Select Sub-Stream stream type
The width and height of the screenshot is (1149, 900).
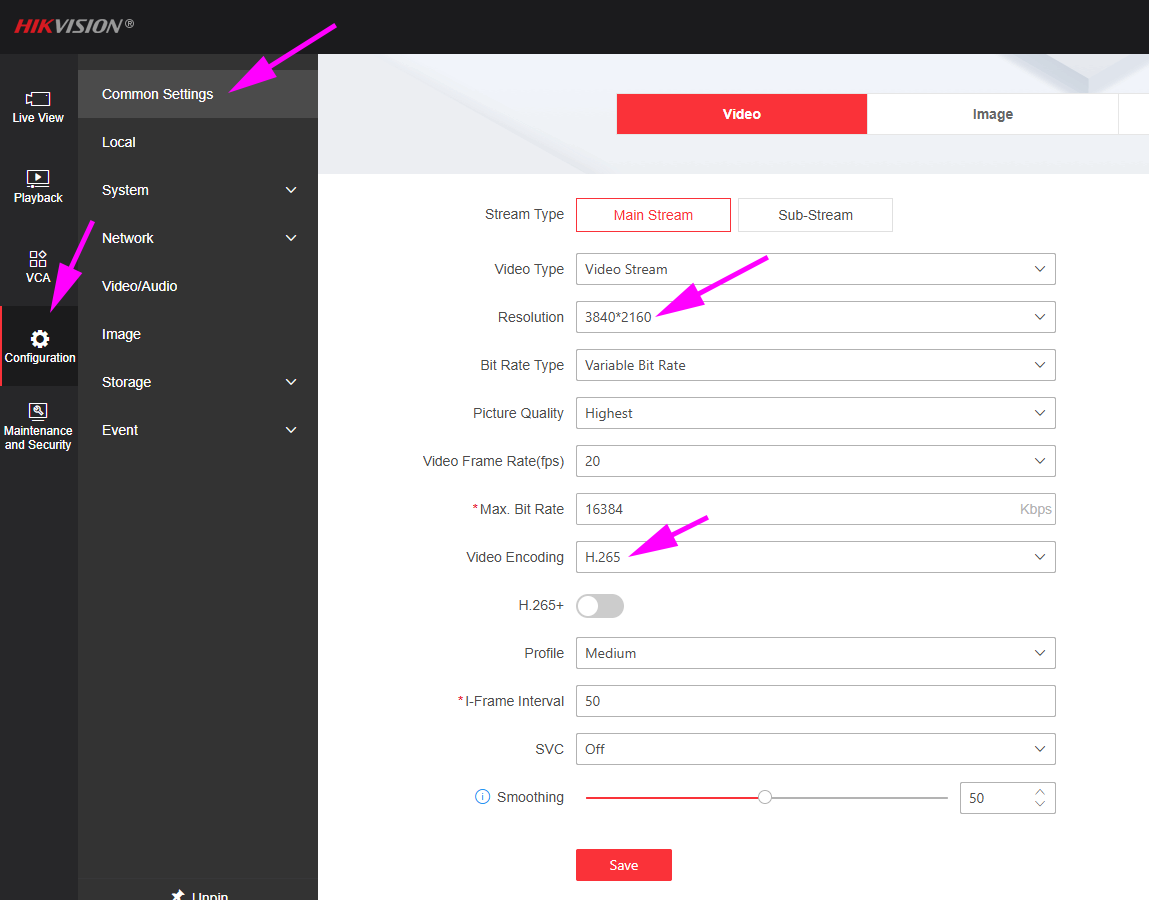(x=815, y=215)
